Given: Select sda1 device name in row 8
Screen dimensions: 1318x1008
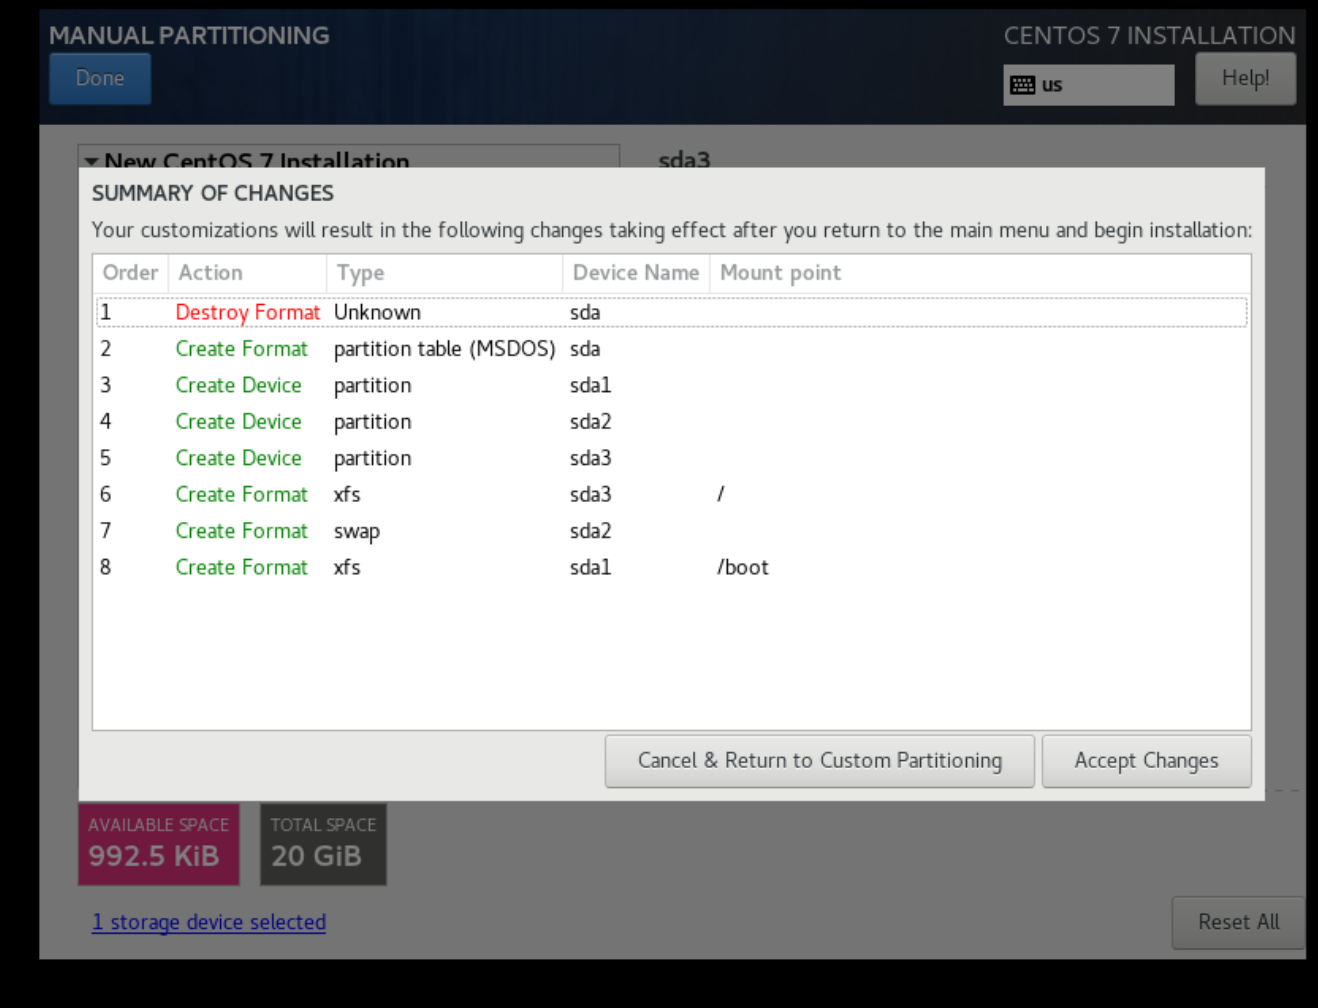Looking at the screenshot, I should [x=590, y=567].
